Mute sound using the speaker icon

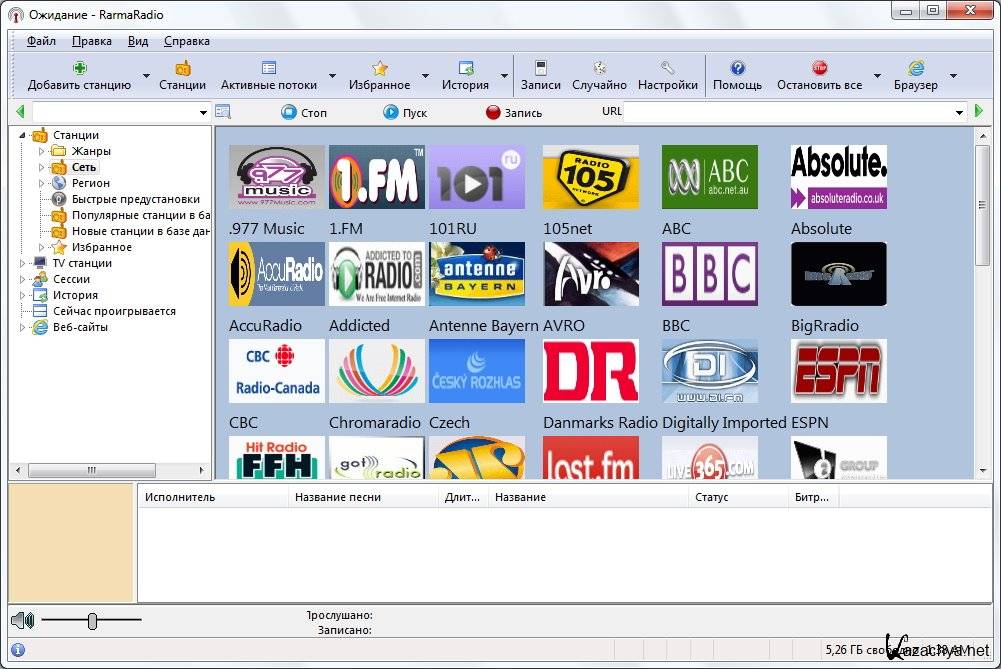(21, 621)
